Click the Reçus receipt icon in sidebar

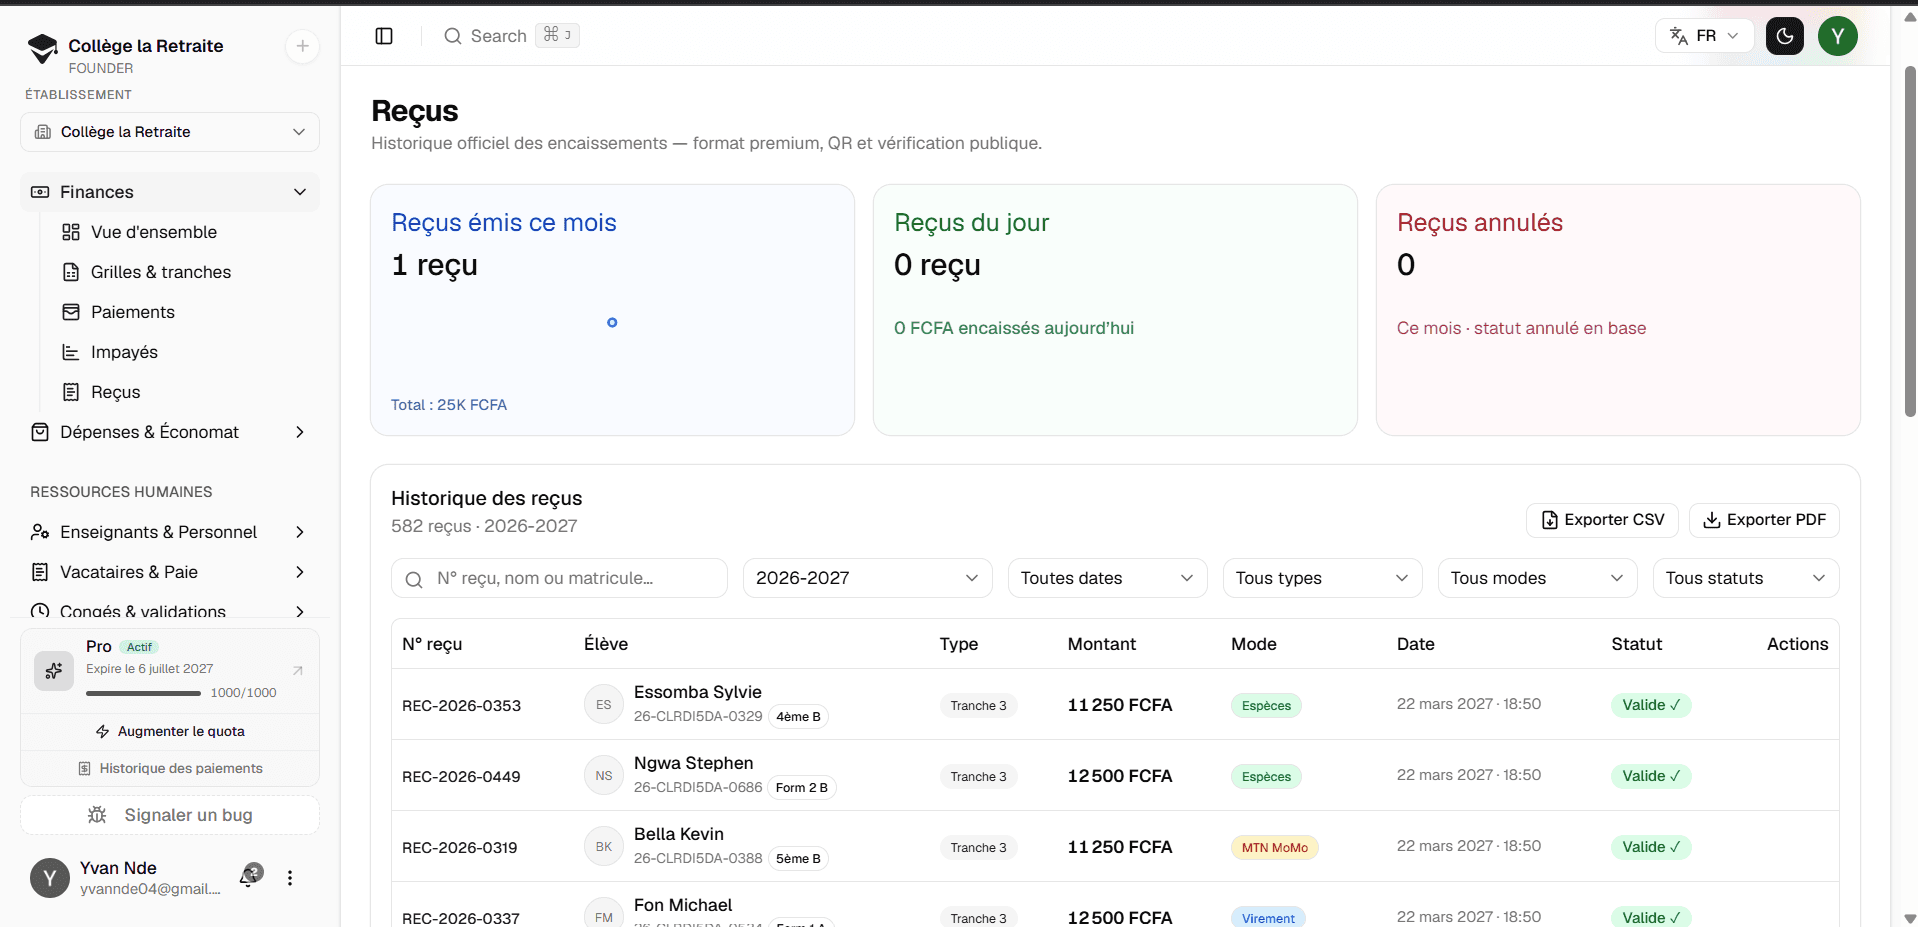[x=71, y=392]
